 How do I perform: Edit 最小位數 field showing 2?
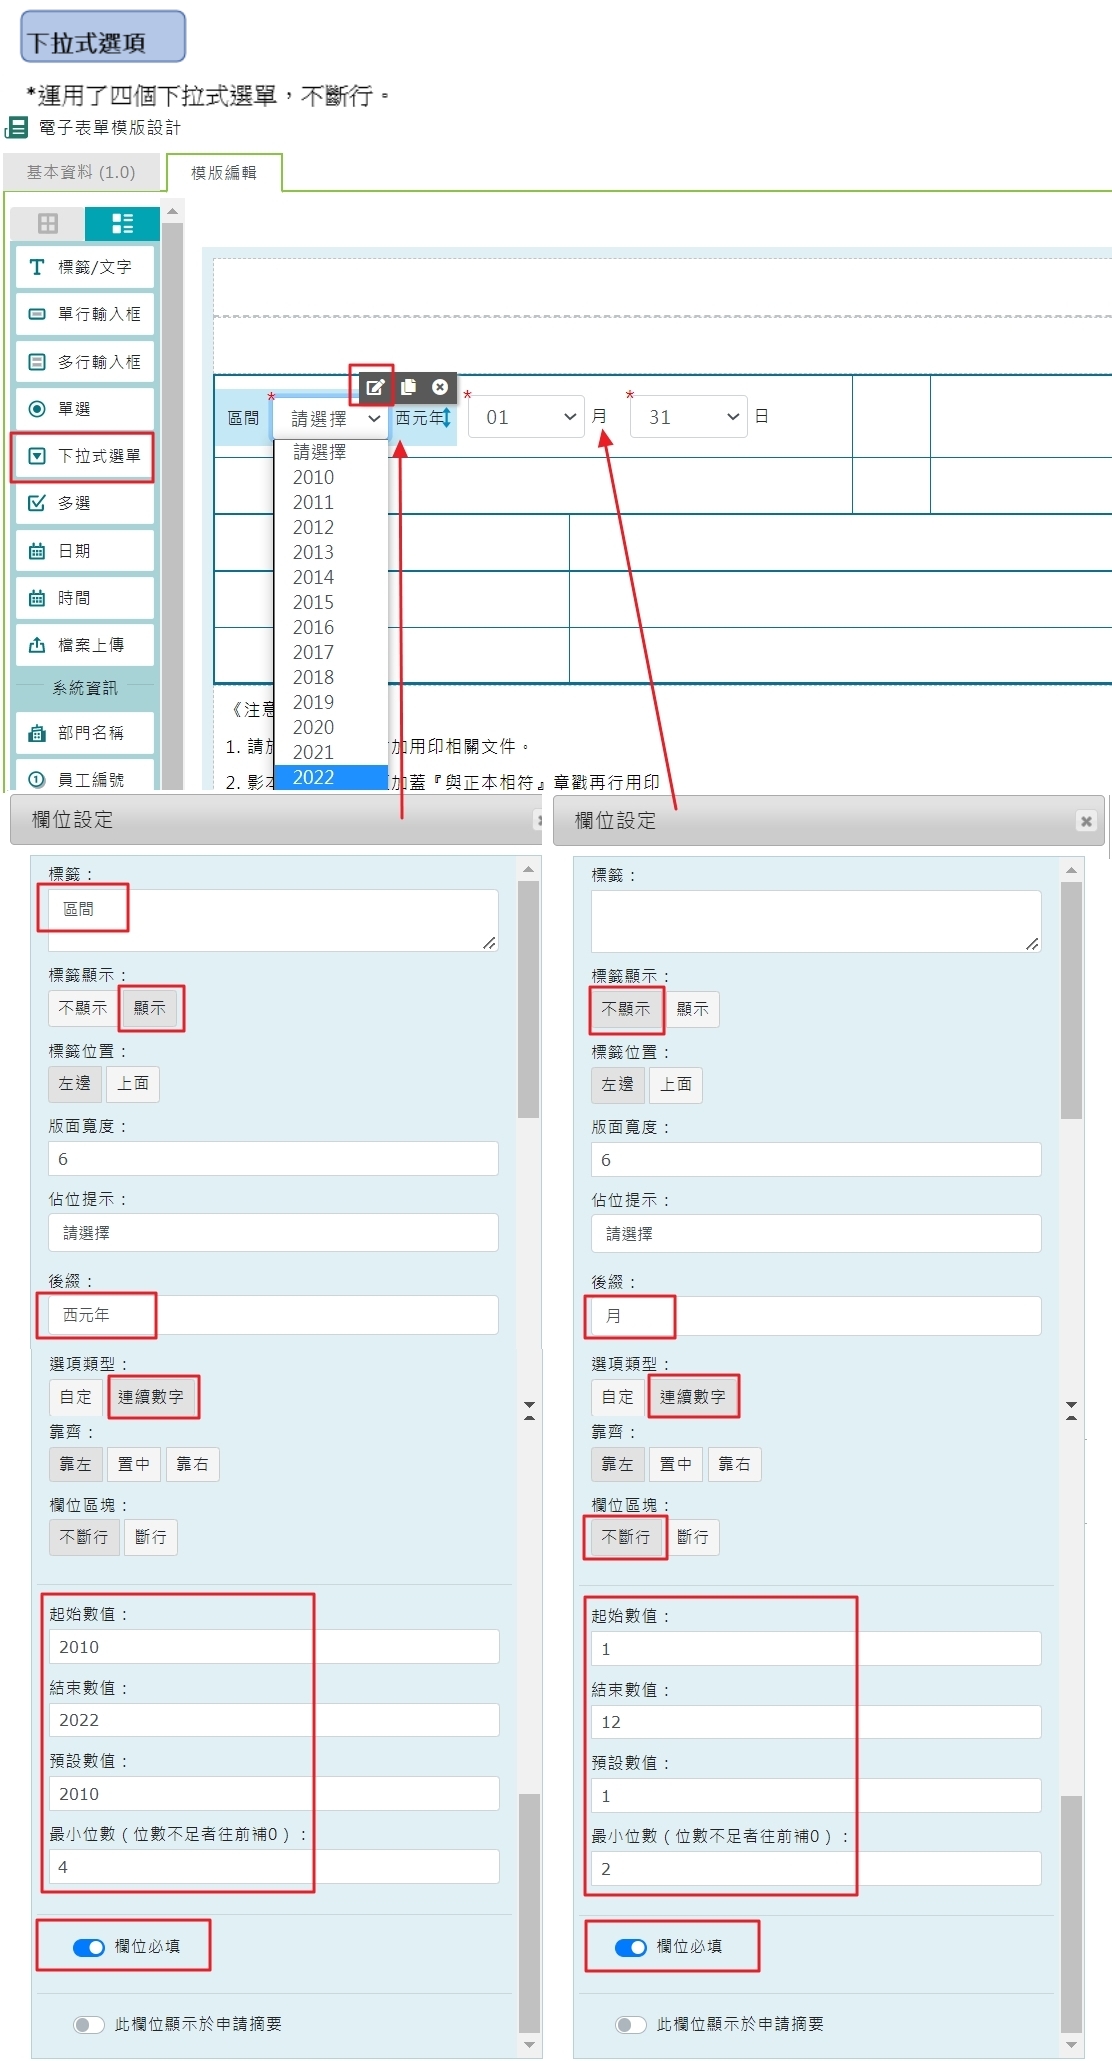(816, 1869)
